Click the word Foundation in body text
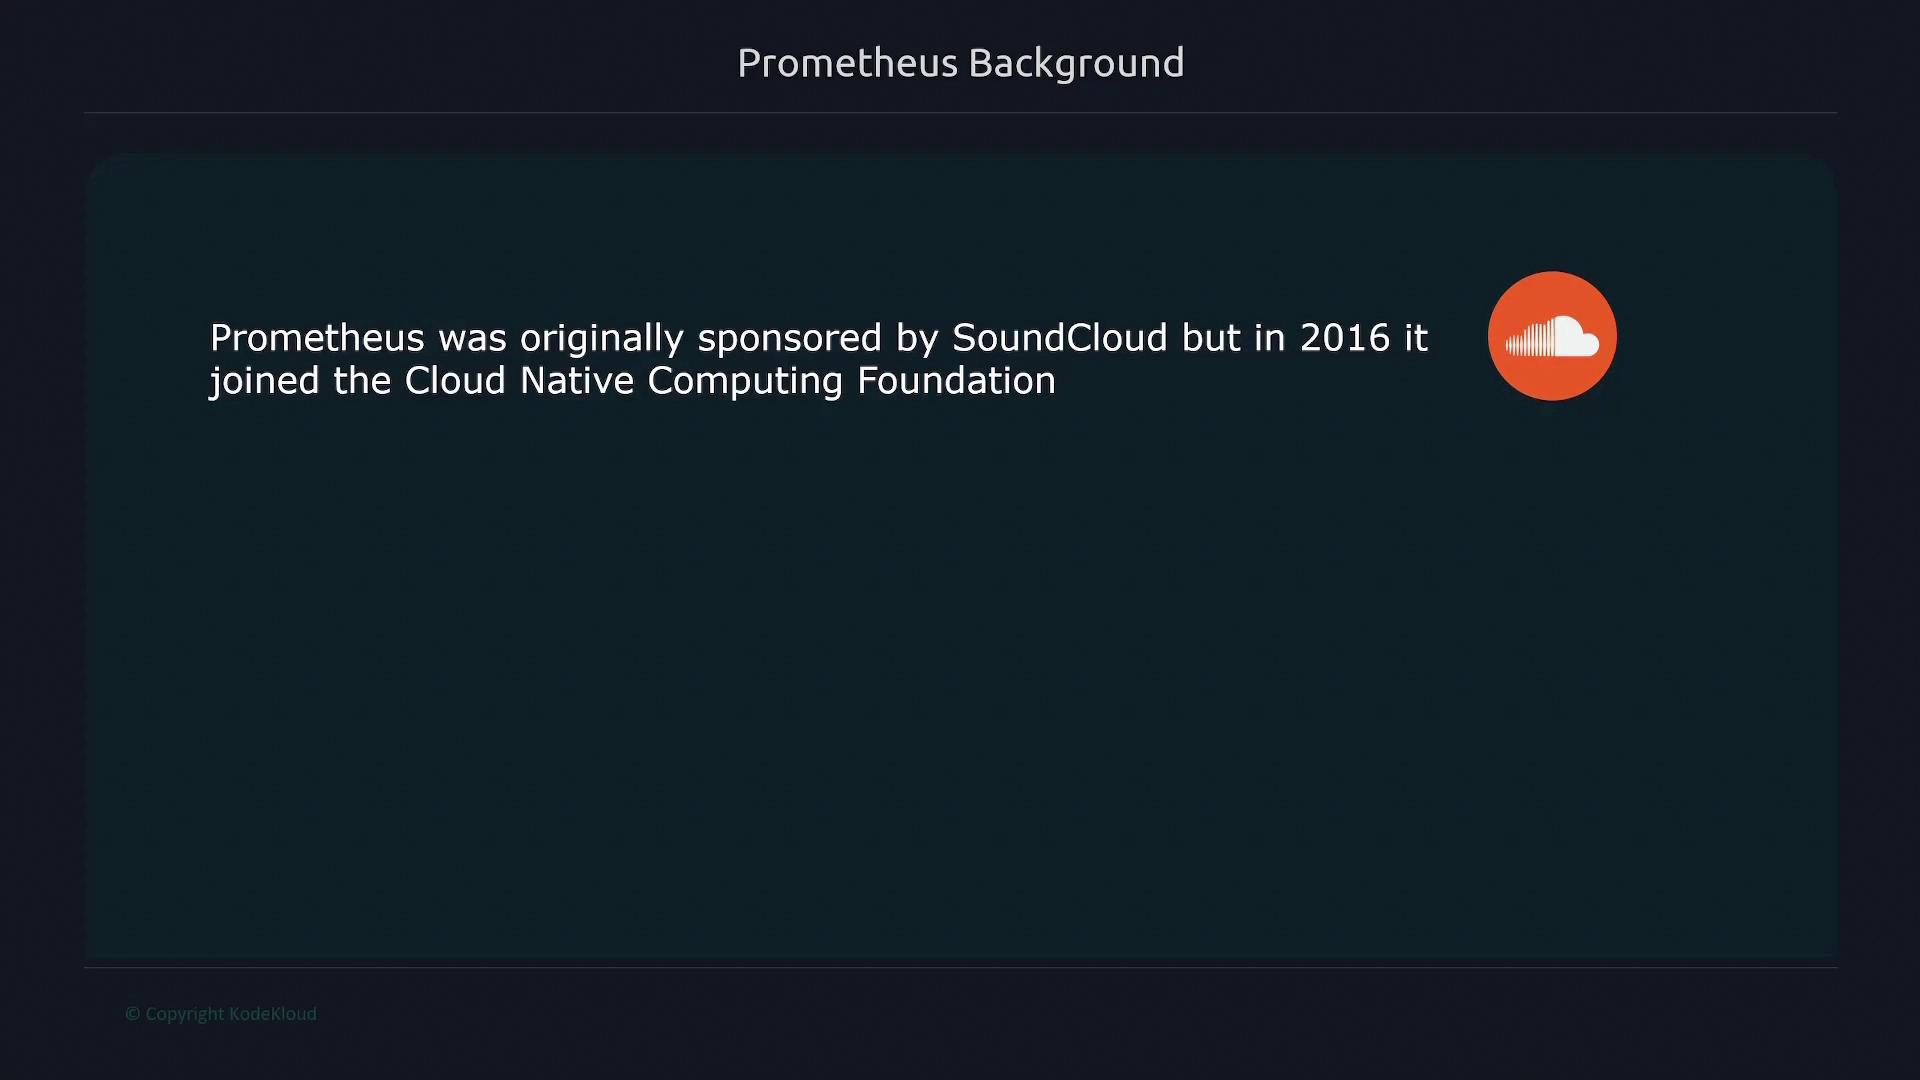The image size is (1920, 1080). [955, 381]
